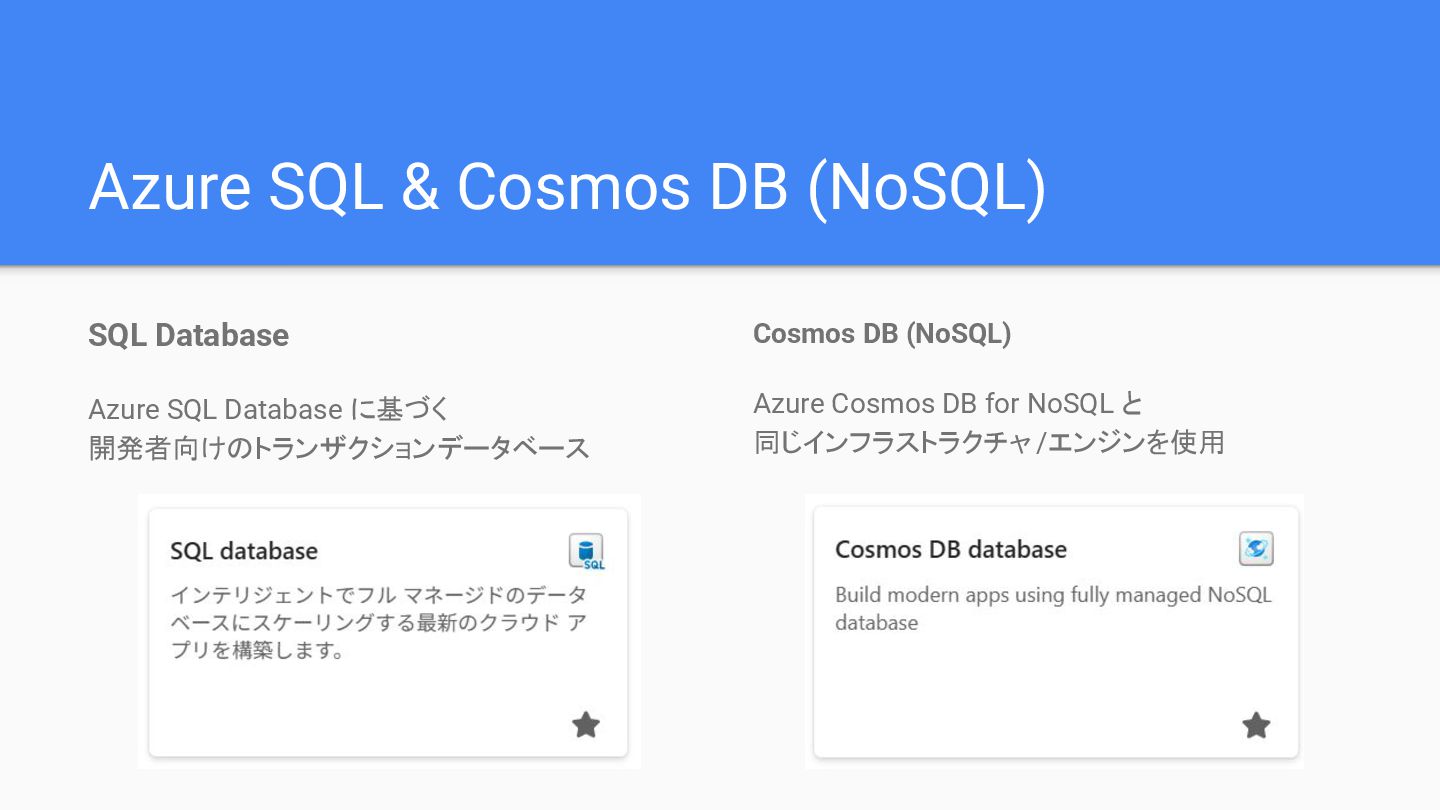Favorite the SQL database card star

[x=586, y=725]
